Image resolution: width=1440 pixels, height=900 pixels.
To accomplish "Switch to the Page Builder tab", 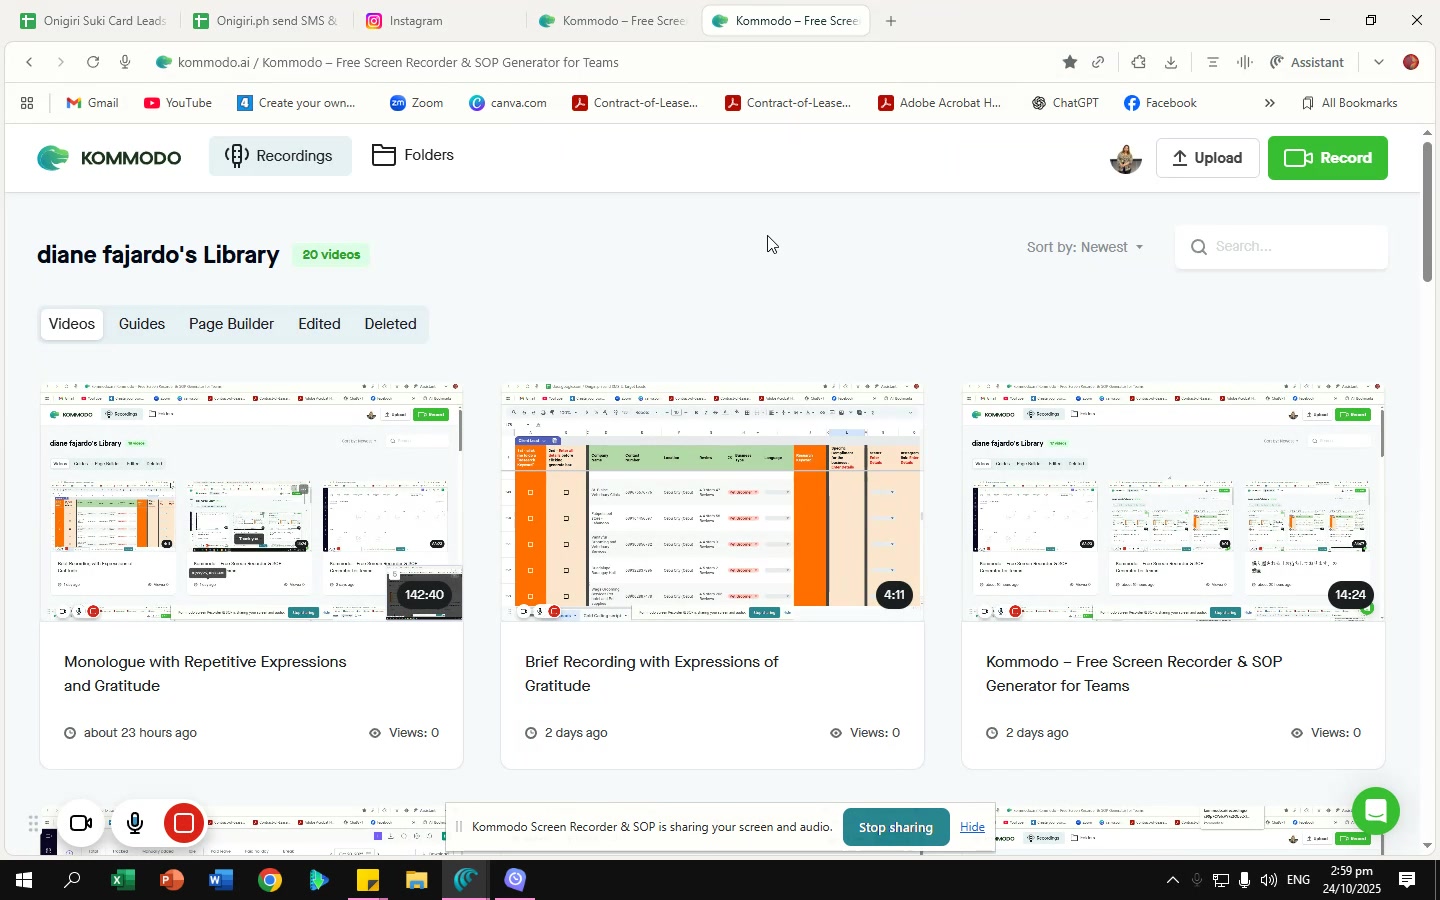I will coord(231,324).
